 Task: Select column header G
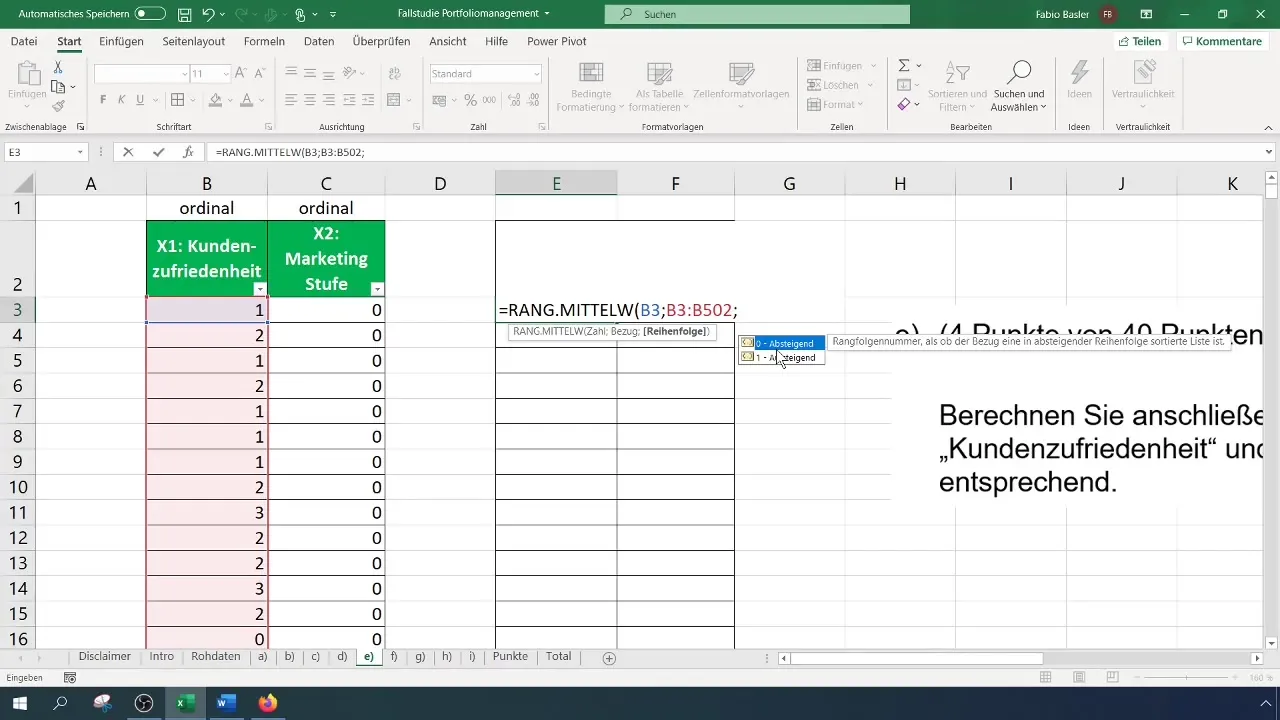coord(789,183)
